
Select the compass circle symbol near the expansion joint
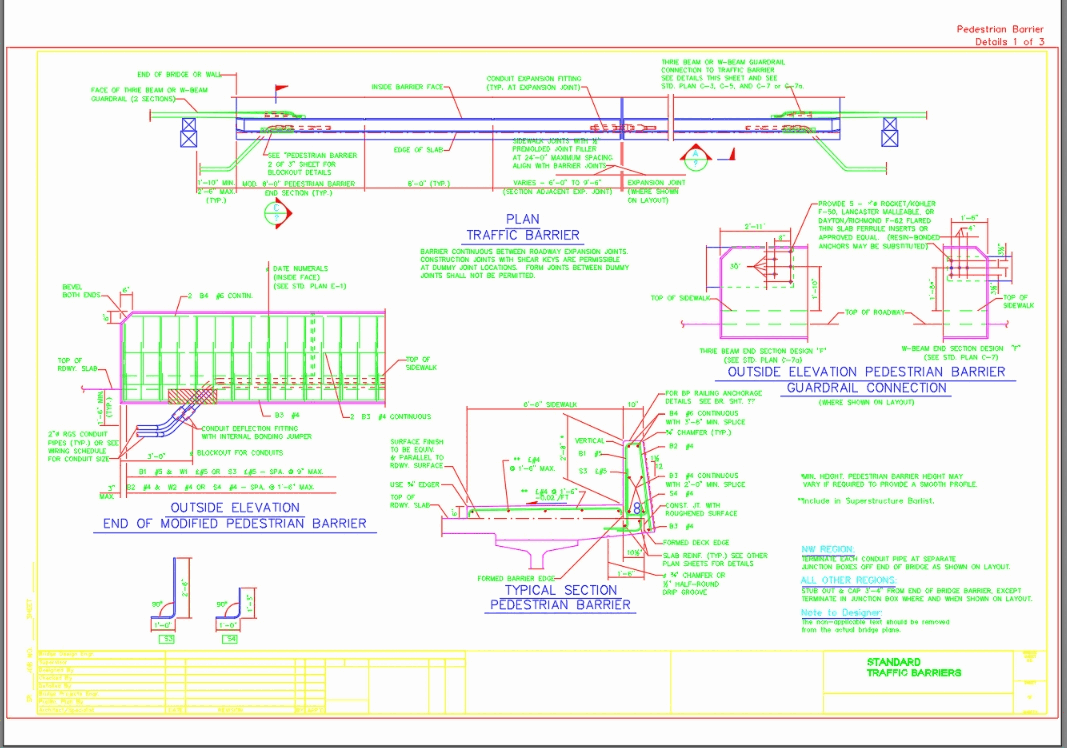(696, 158)
